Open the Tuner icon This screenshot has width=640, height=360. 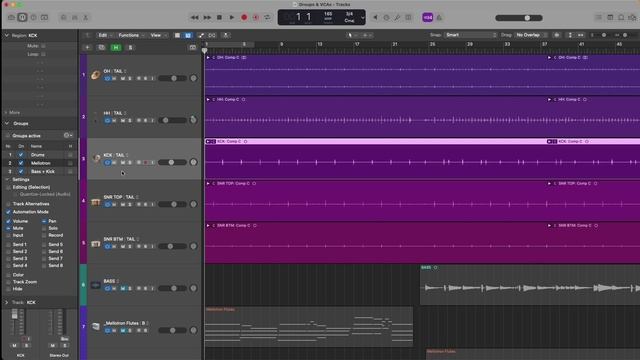397,18
